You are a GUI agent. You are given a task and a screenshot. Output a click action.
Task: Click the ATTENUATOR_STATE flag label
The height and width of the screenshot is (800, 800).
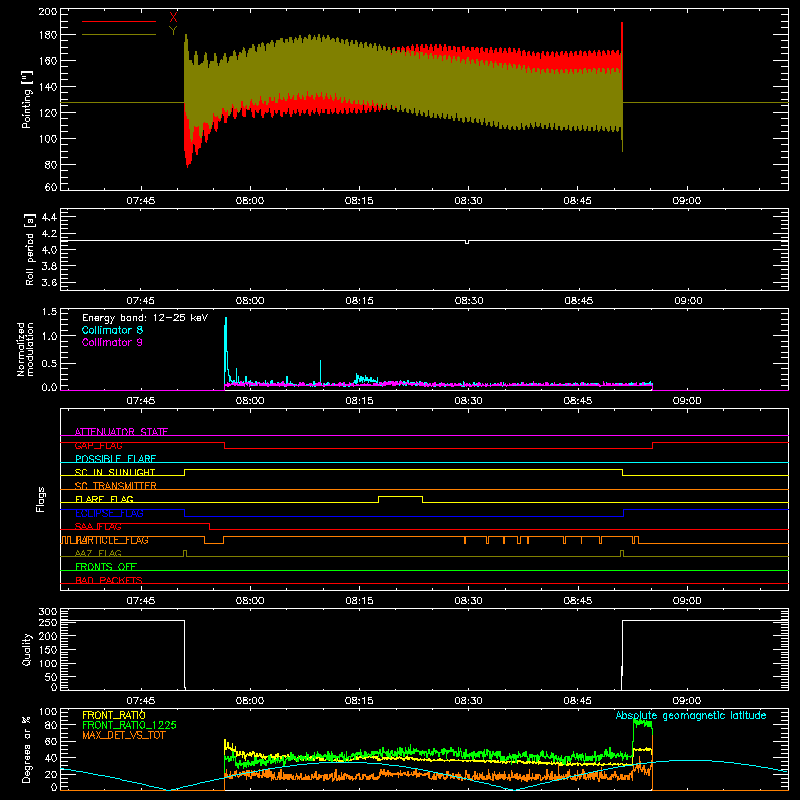pyautogui.click(x=121, y=432)
